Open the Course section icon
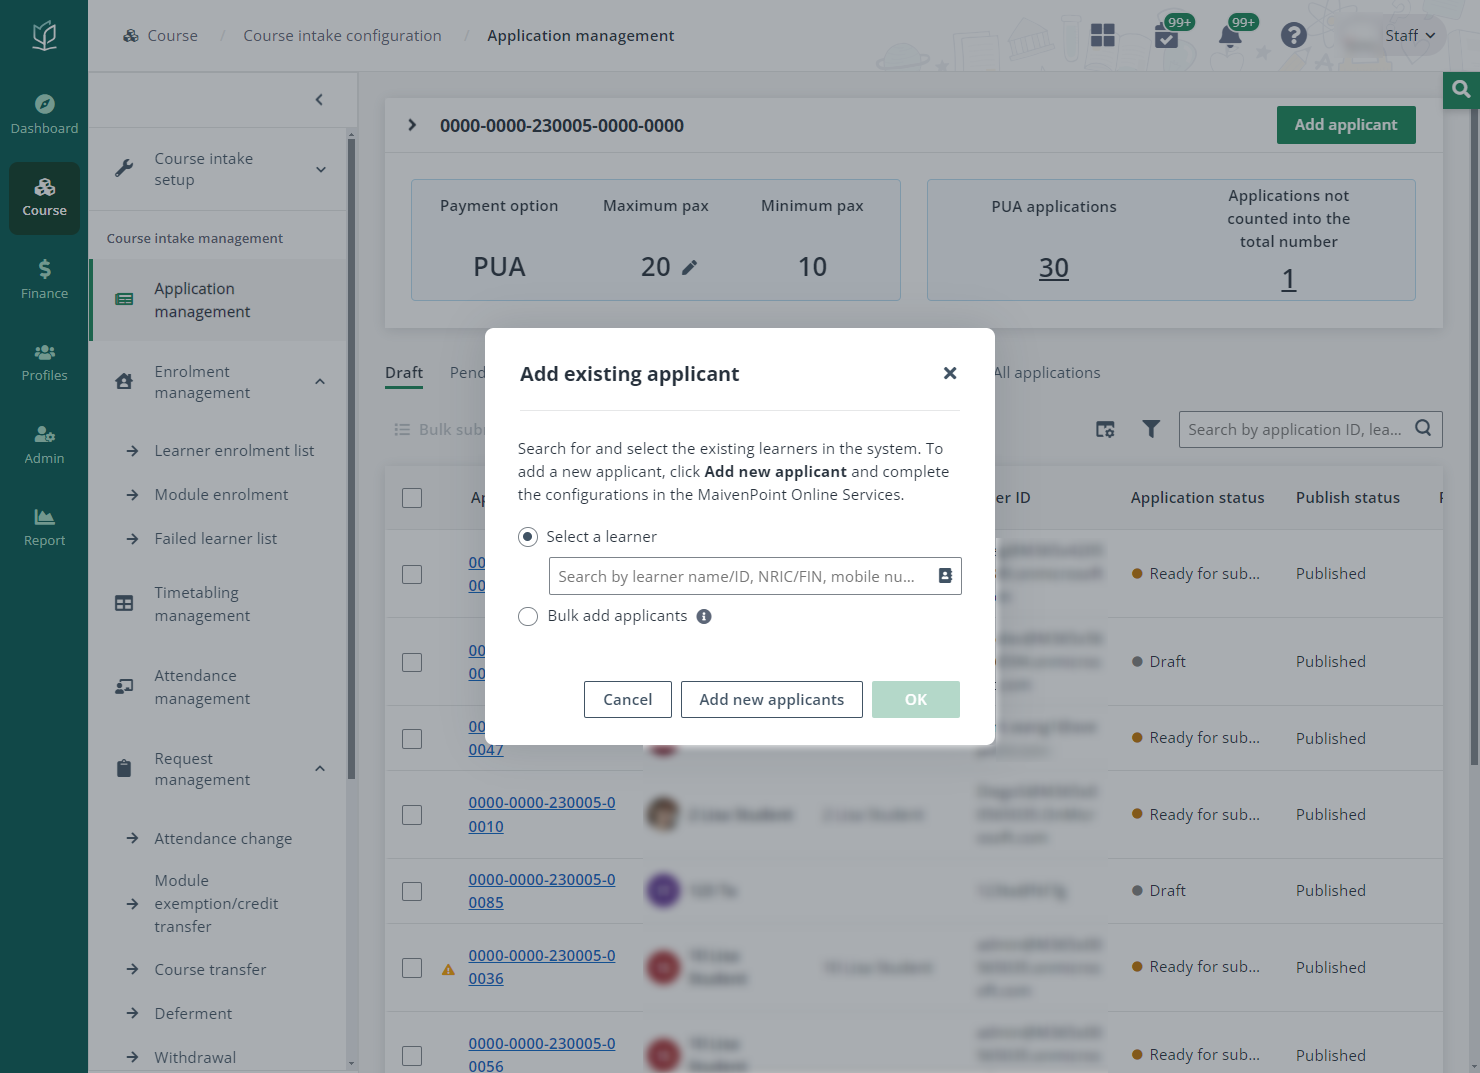Screen dimensions: 1480x1073 point(44,198)
